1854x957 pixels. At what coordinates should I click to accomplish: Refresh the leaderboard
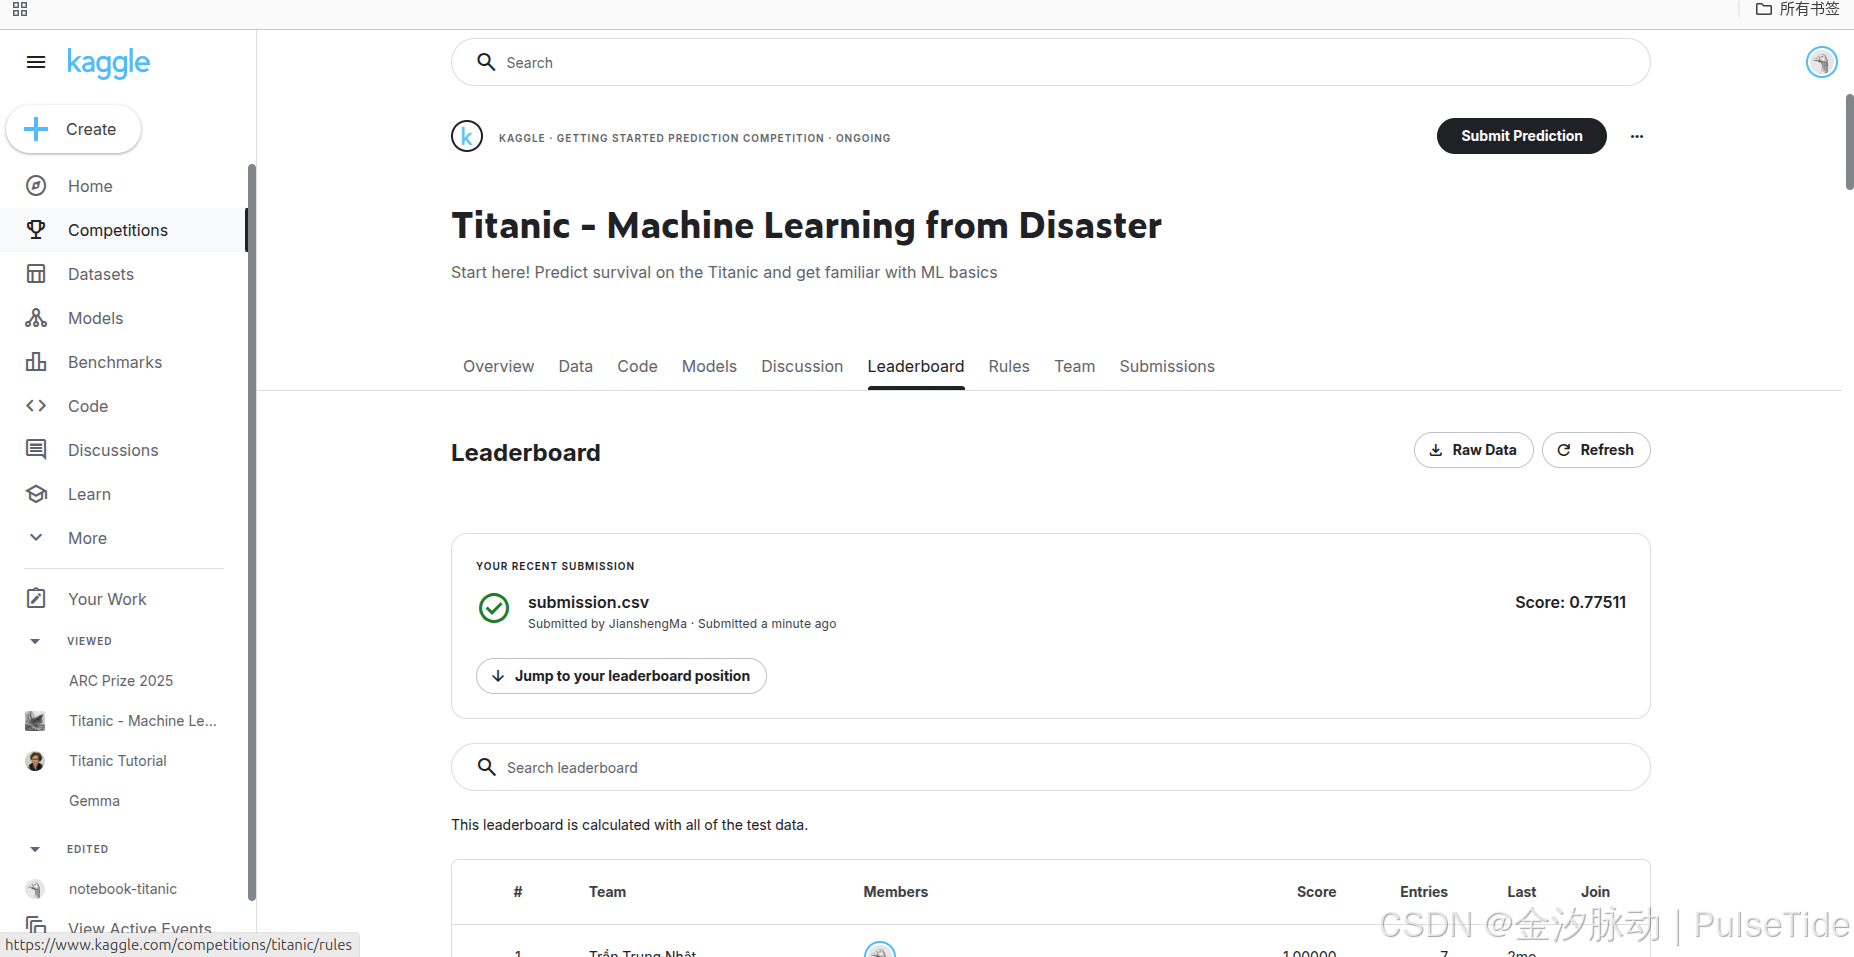click(1596, 450)
